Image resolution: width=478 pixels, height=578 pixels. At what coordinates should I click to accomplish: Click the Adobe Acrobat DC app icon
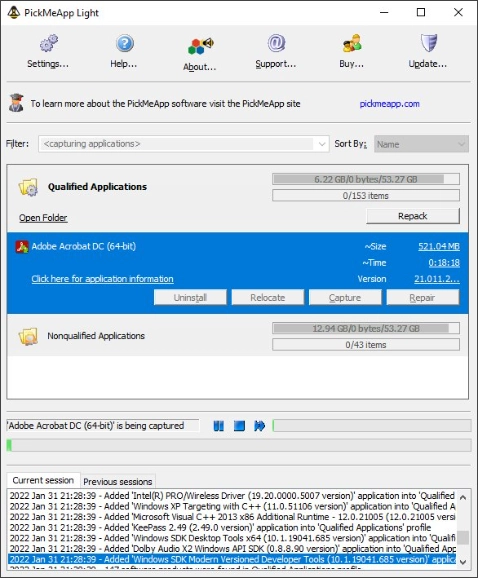tap(22, 247)
